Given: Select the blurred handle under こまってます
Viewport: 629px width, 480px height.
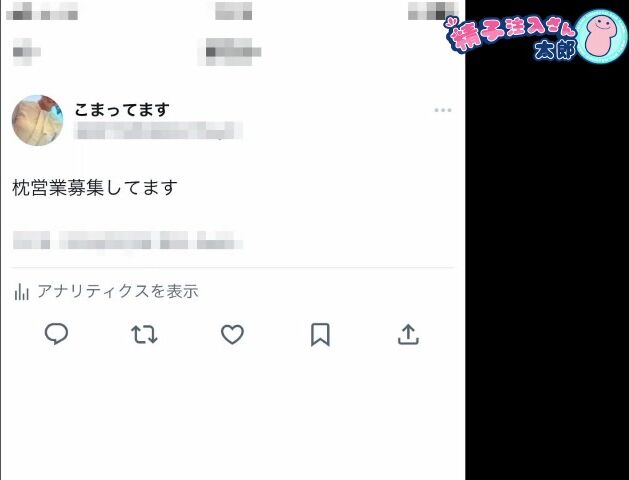Looking at the screenshot, I should pyautogui.click(x=158, y=131).
